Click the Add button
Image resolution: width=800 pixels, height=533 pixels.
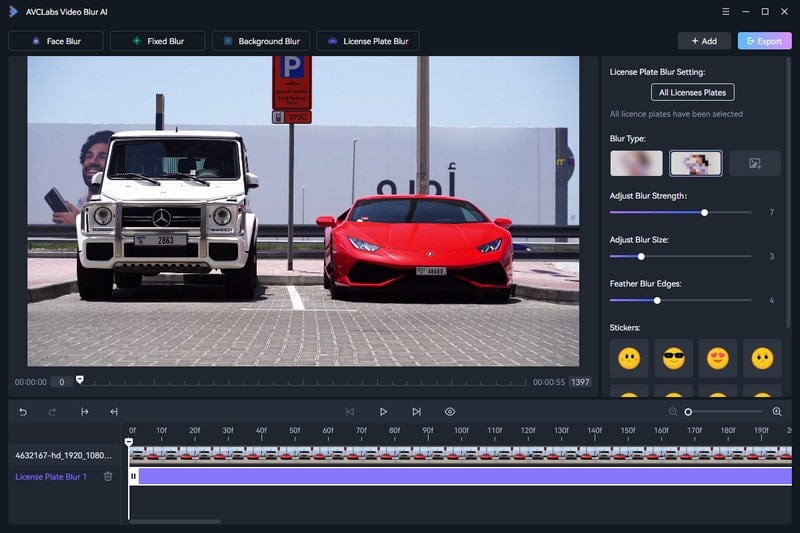(704, 41)
